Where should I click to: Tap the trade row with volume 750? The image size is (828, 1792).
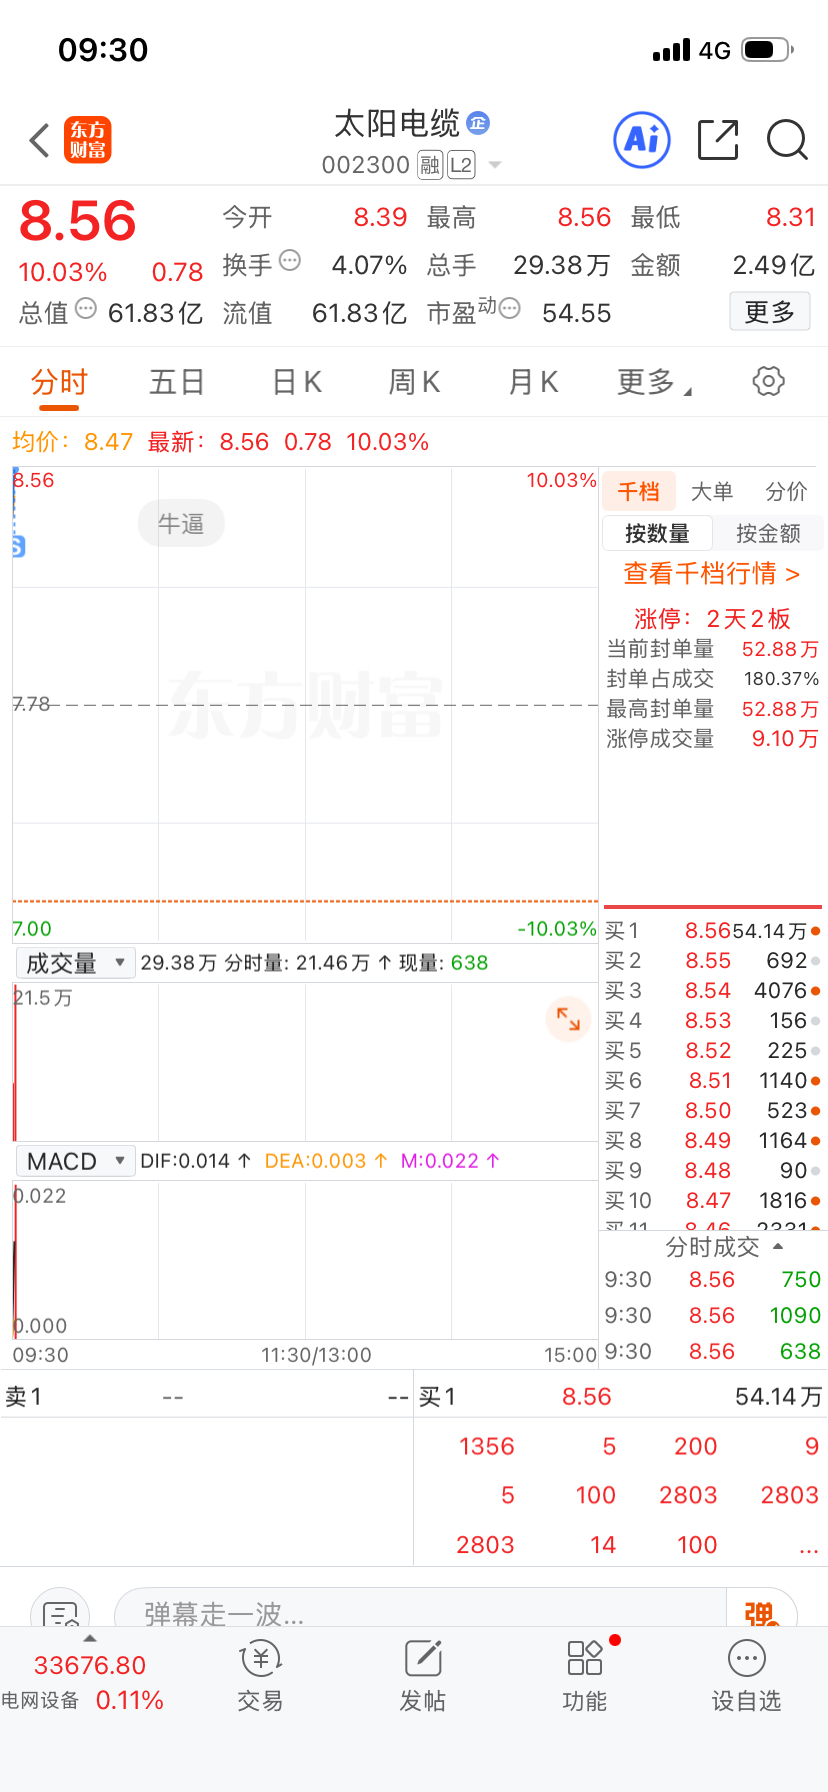[712, 1279]
